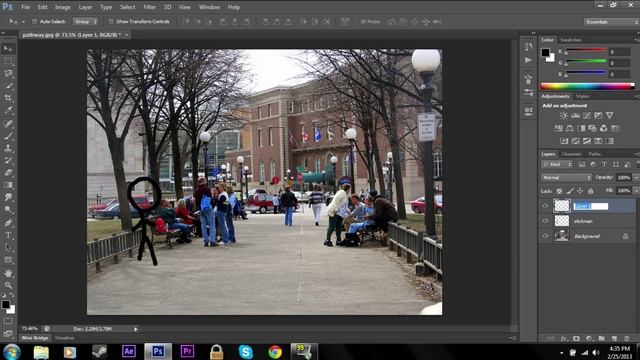Pick a color from the spectrum ramp

point(587,86)
